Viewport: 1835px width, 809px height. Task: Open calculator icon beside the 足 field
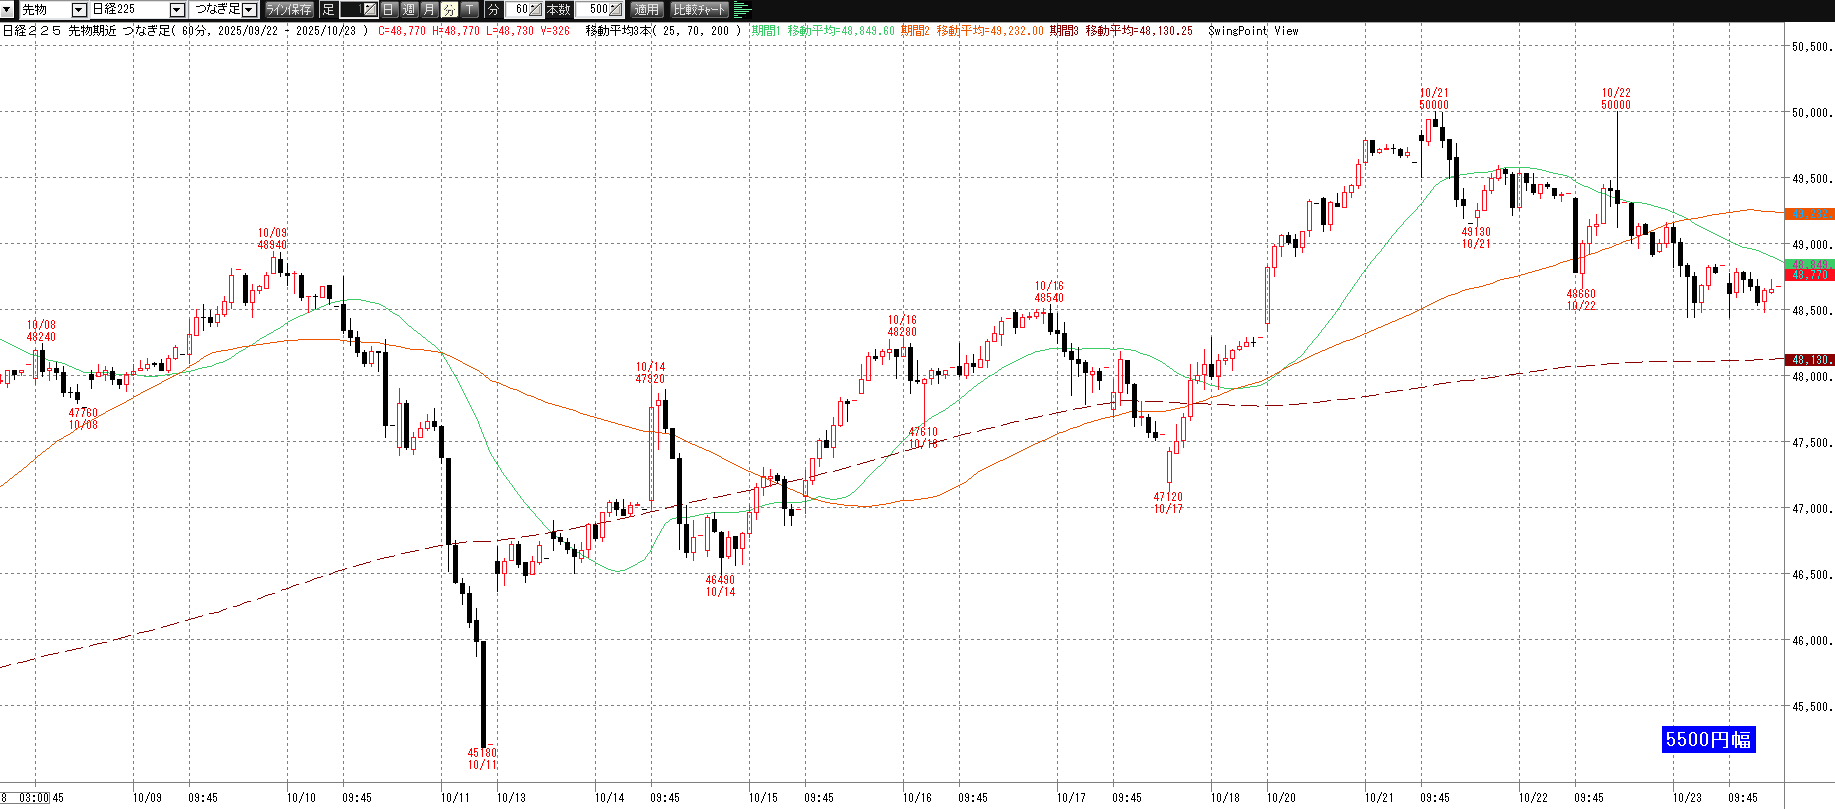tap(369, 9)
